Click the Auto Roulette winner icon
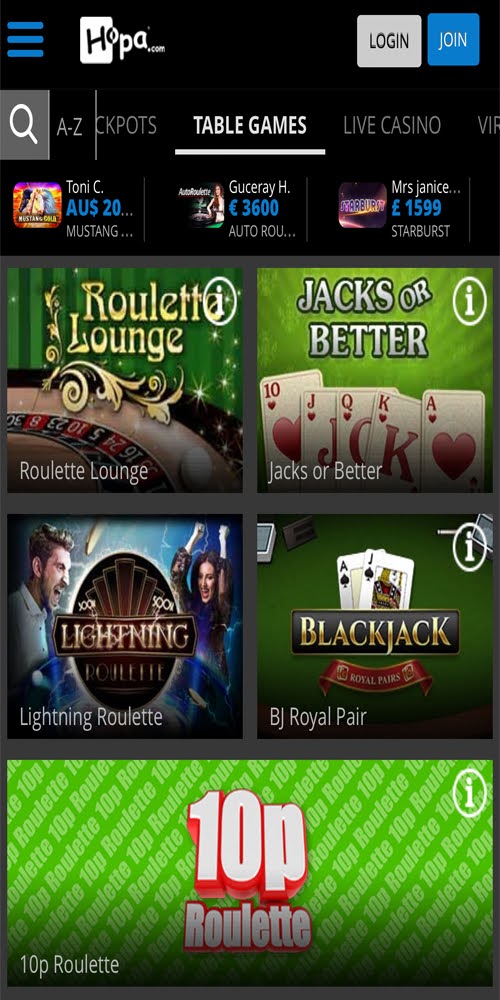500x1000 pixels. (201, 205)
